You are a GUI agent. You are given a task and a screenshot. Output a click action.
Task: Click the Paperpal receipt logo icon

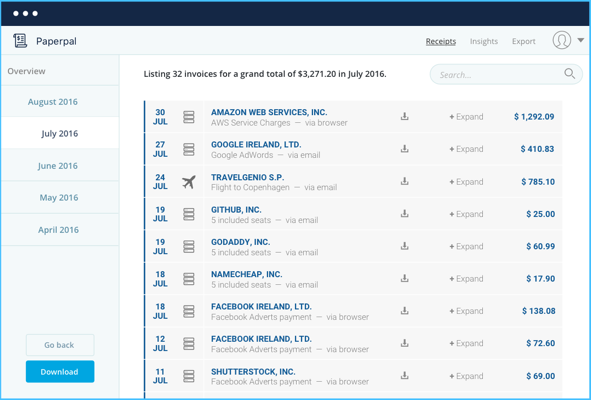pos(20,41)
